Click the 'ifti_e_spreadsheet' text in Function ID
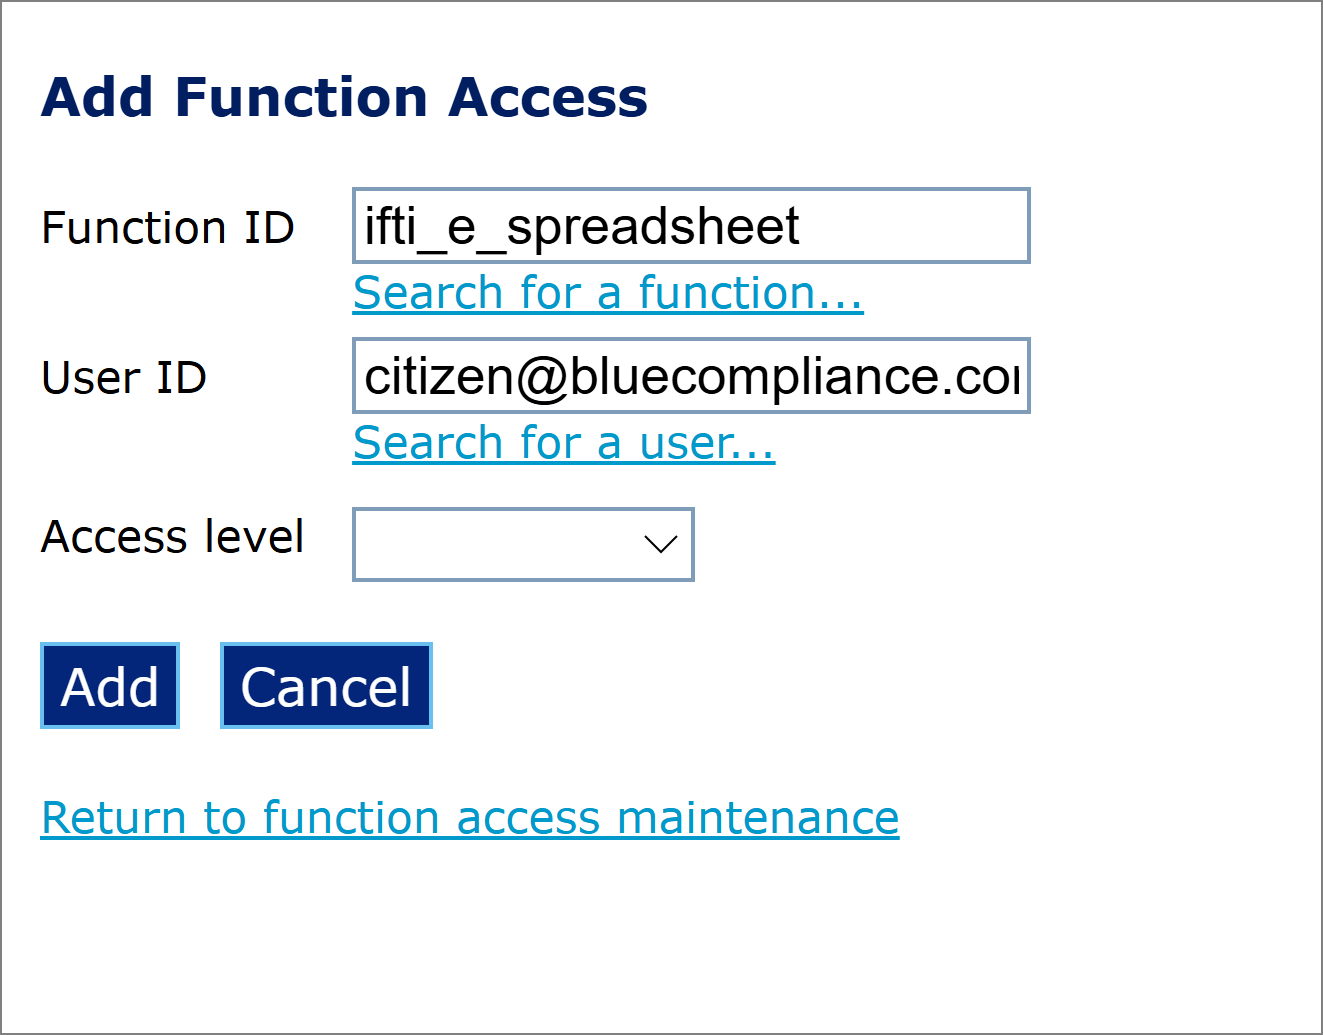This screenshot has height=1035, width=1323. 581,226
